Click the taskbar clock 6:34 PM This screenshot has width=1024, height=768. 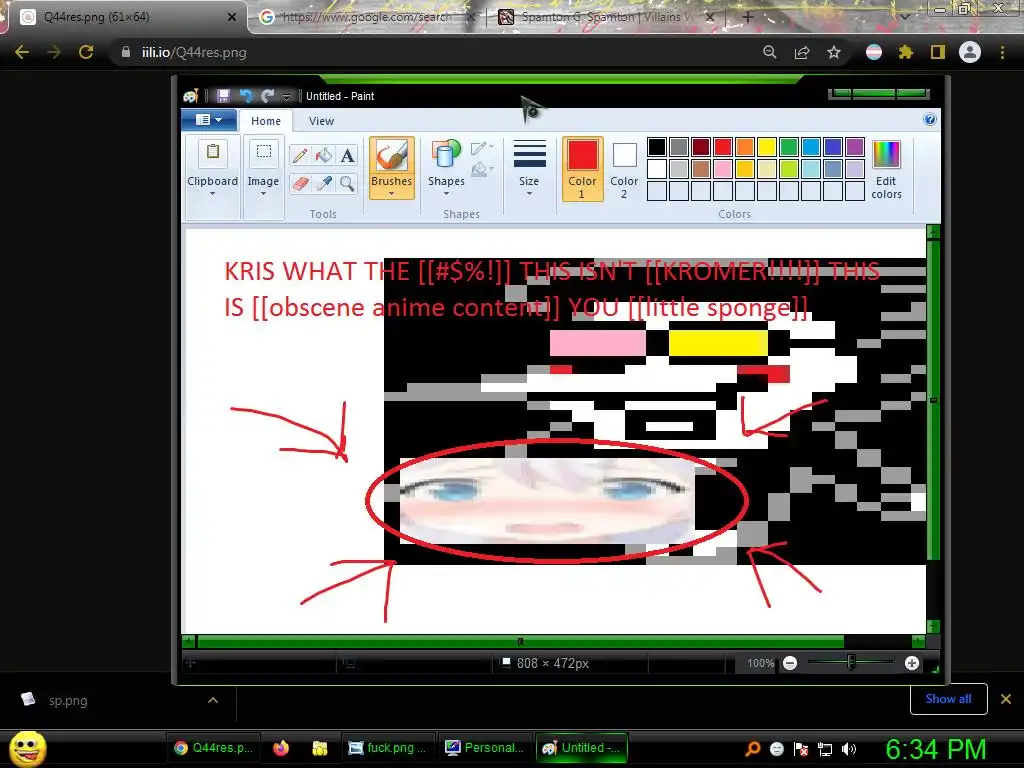[x=935, y=749]
